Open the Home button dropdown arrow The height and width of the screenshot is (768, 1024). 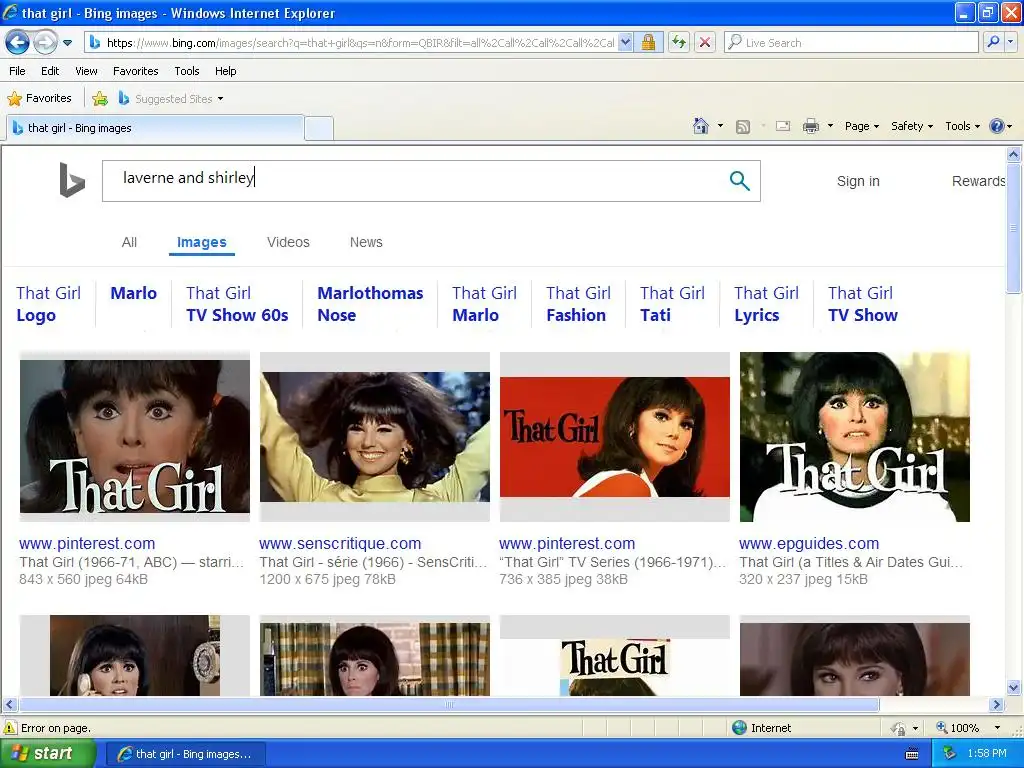[x=720, y=126]
